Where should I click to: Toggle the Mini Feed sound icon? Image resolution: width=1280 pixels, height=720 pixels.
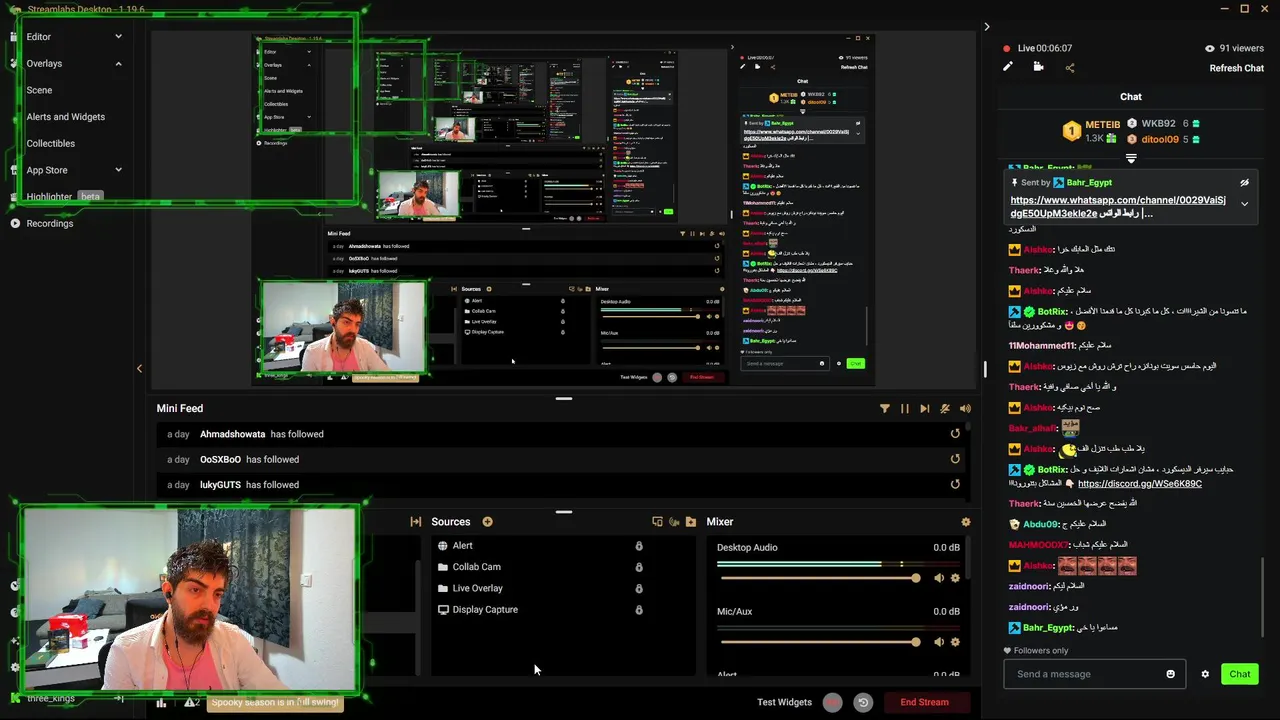coord(965,408)
